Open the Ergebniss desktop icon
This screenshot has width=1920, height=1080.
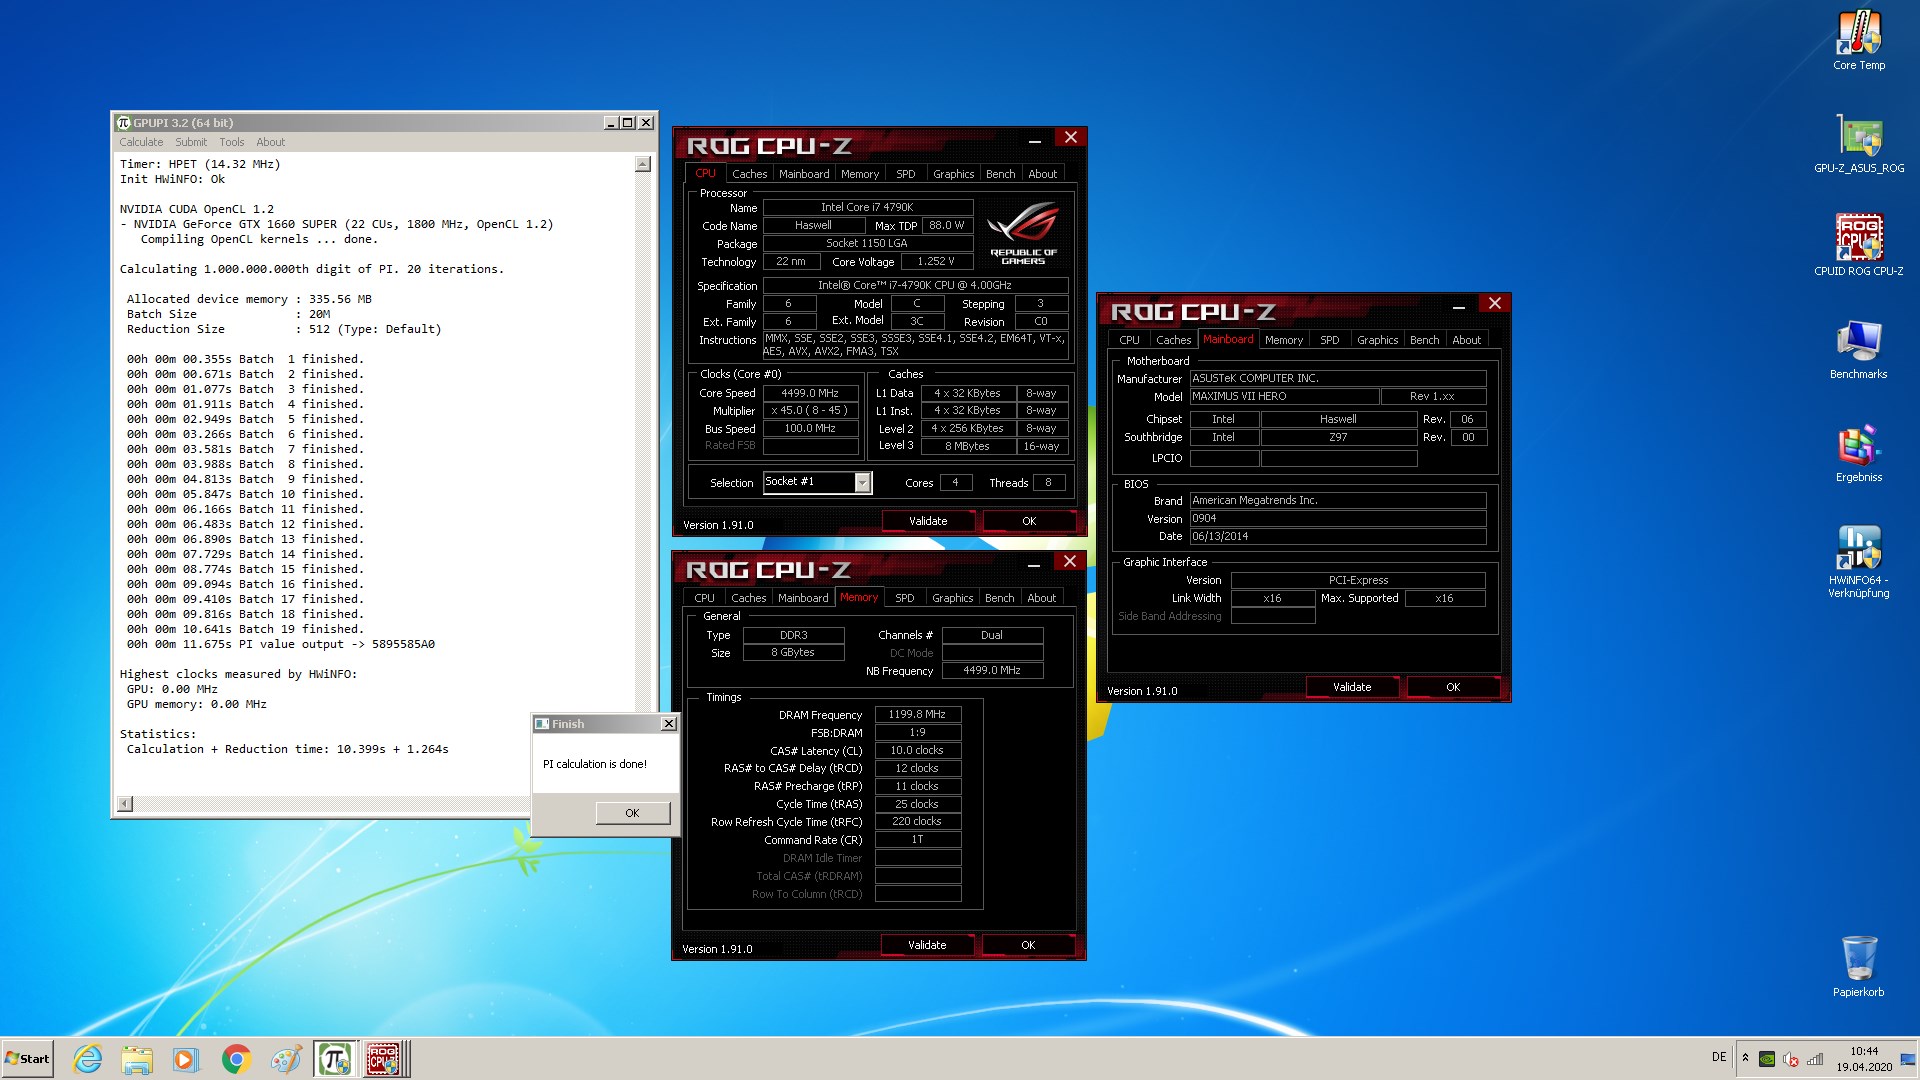click(x=1859, y=453)
